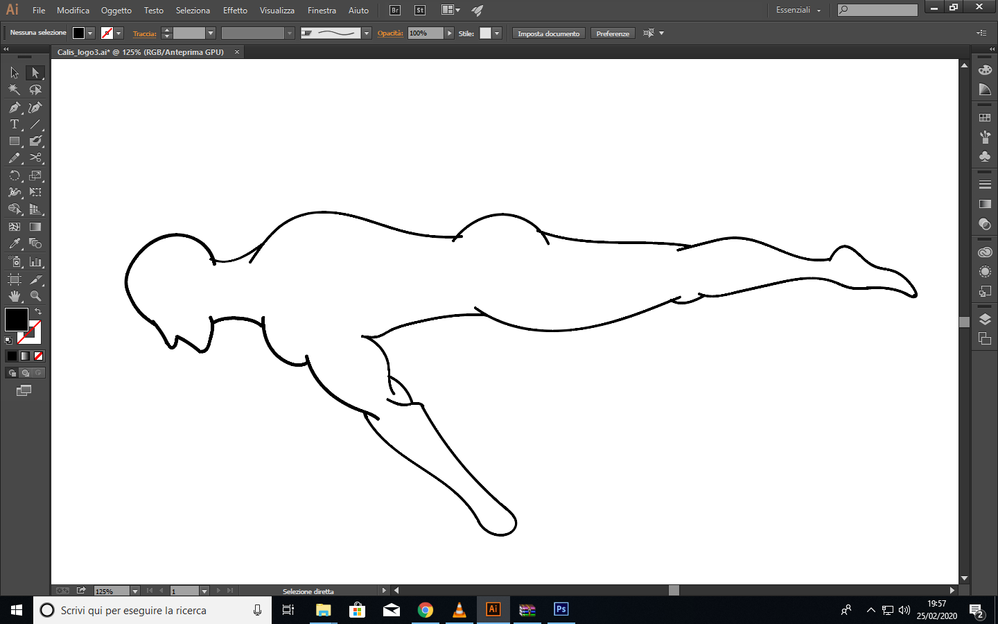Screen dimensions: 998x624
Task: Open the Swatches panel icon
Action: (x=984, y=118)
